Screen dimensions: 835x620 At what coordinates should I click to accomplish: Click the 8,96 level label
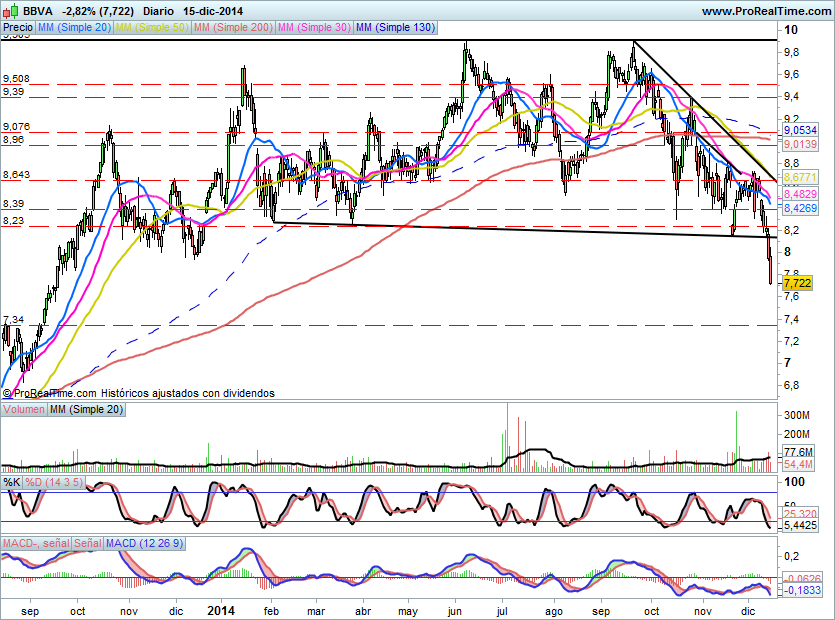tap(13, 140)
